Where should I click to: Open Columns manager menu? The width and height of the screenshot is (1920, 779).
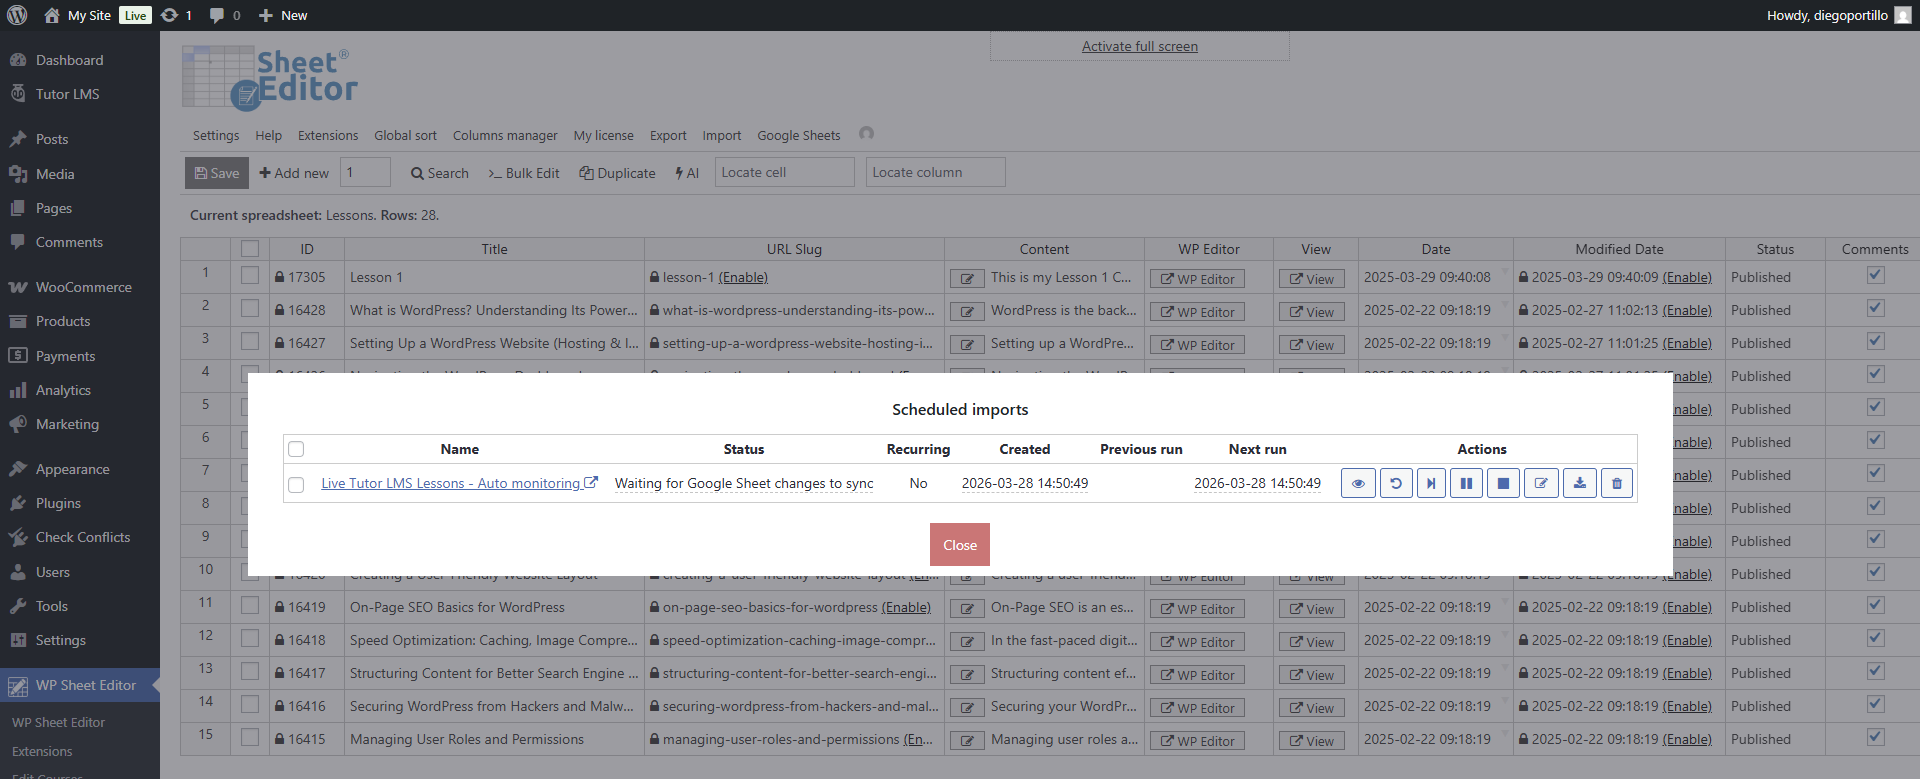coord(505,135)
